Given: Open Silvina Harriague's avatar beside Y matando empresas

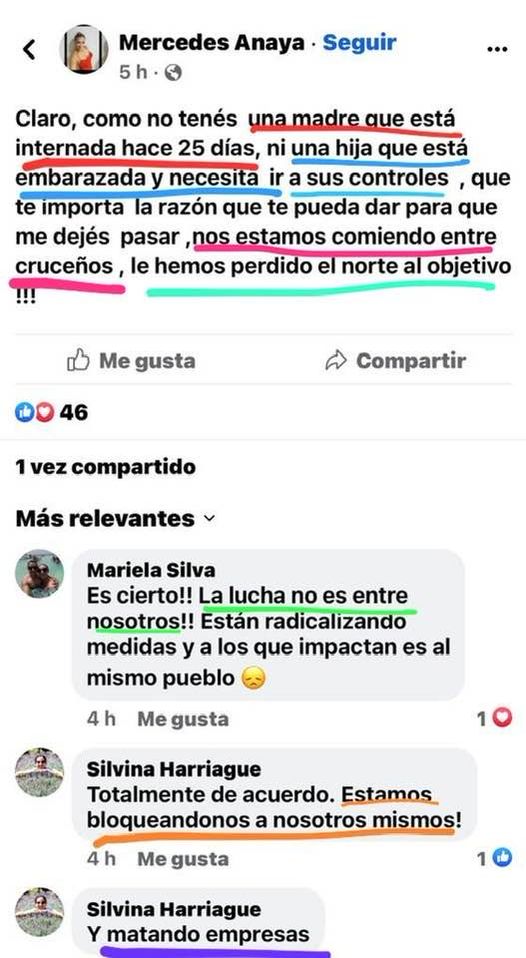Looking at the screenshot, I should pos(39,912).
